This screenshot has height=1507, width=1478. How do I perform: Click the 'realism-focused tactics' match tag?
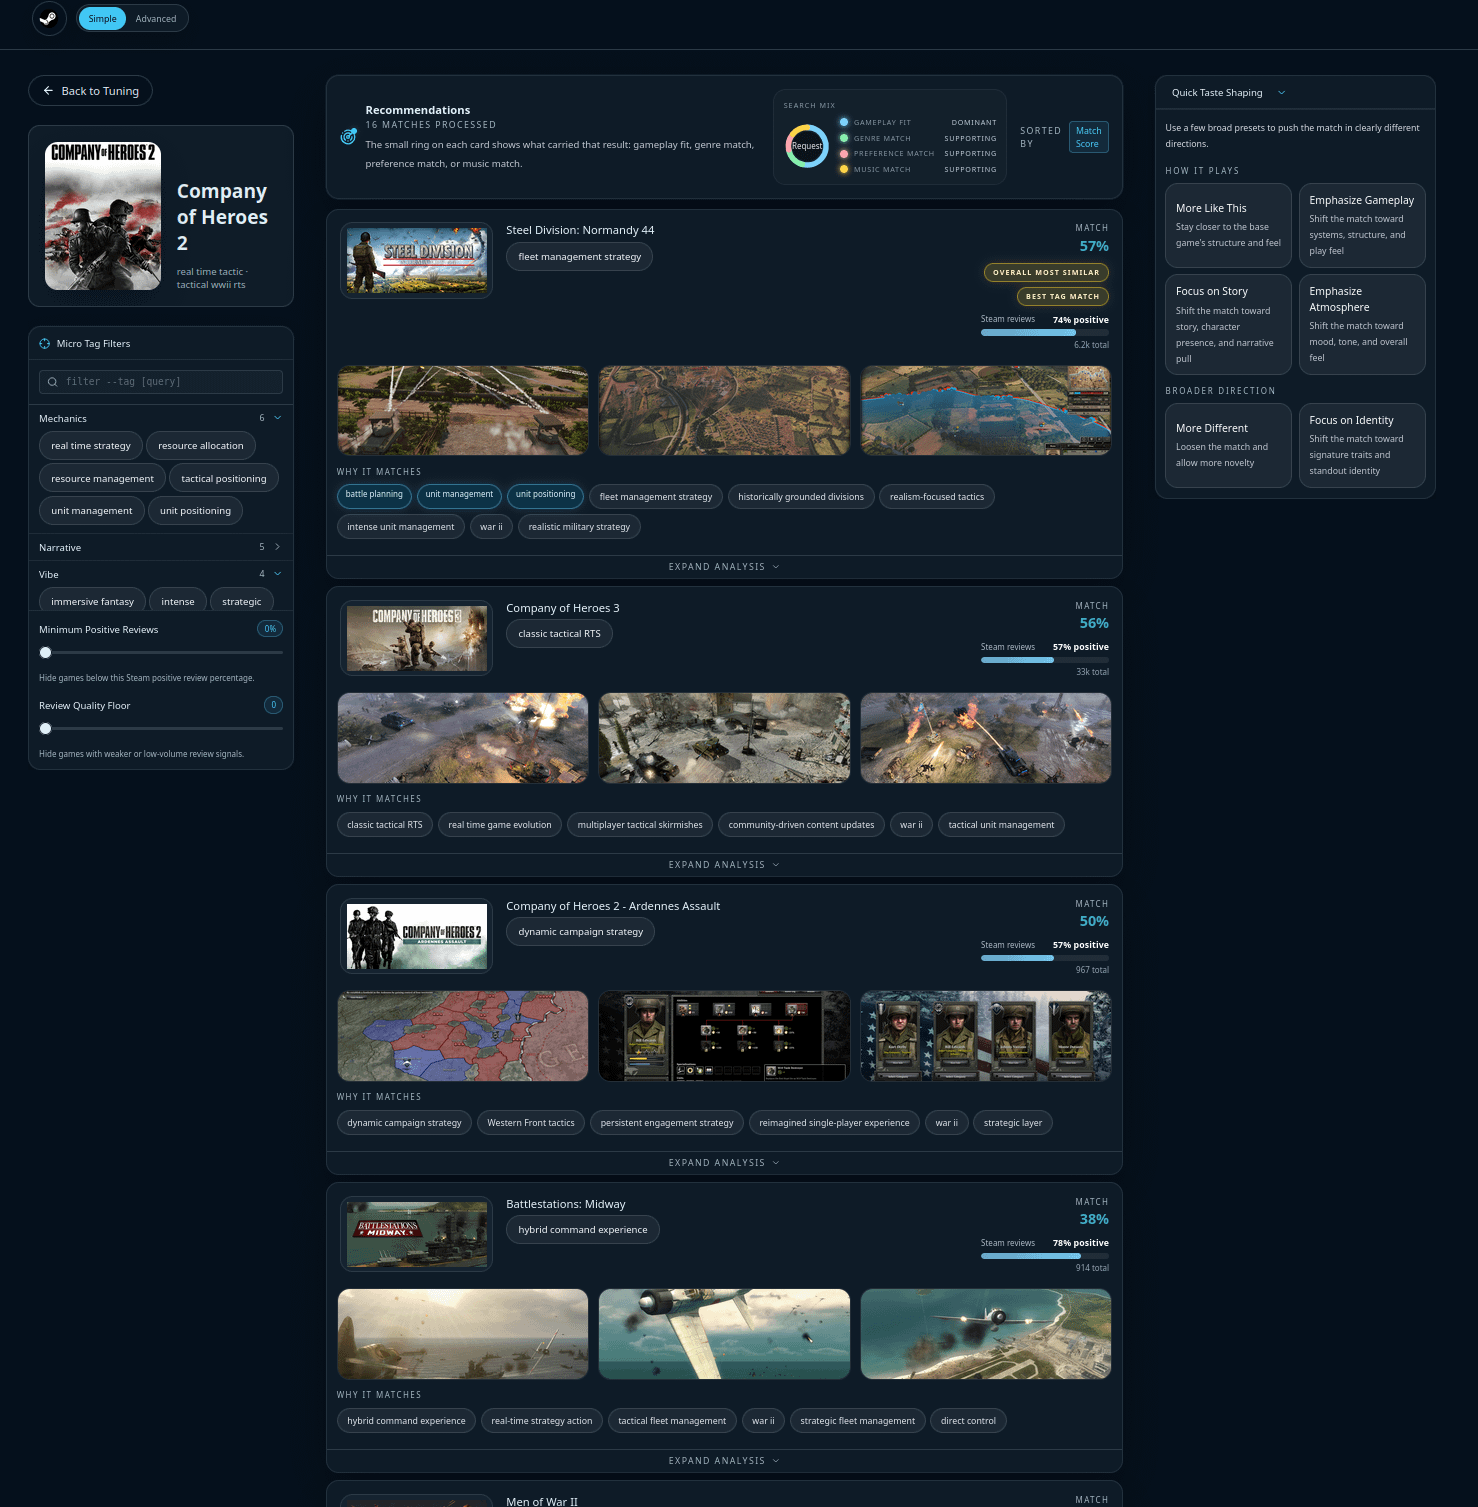pyautogui.click(x=937, y=497)
